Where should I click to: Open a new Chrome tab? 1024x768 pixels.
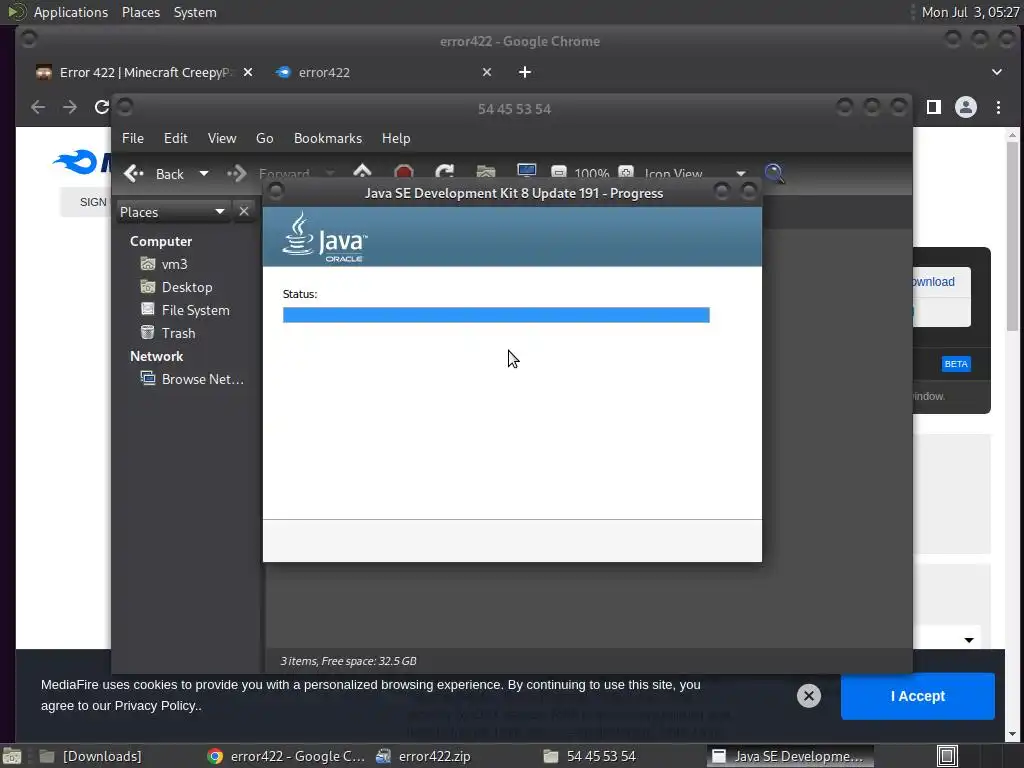(524, 72)
